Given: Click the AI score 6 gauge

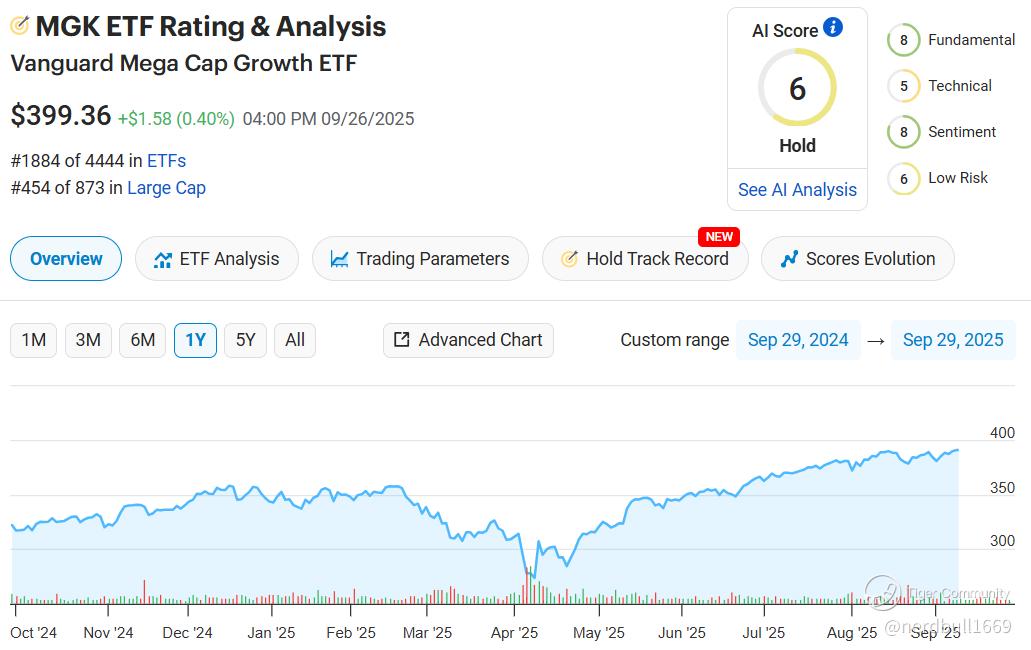Looking at the screenshot, I should [797, 89].
